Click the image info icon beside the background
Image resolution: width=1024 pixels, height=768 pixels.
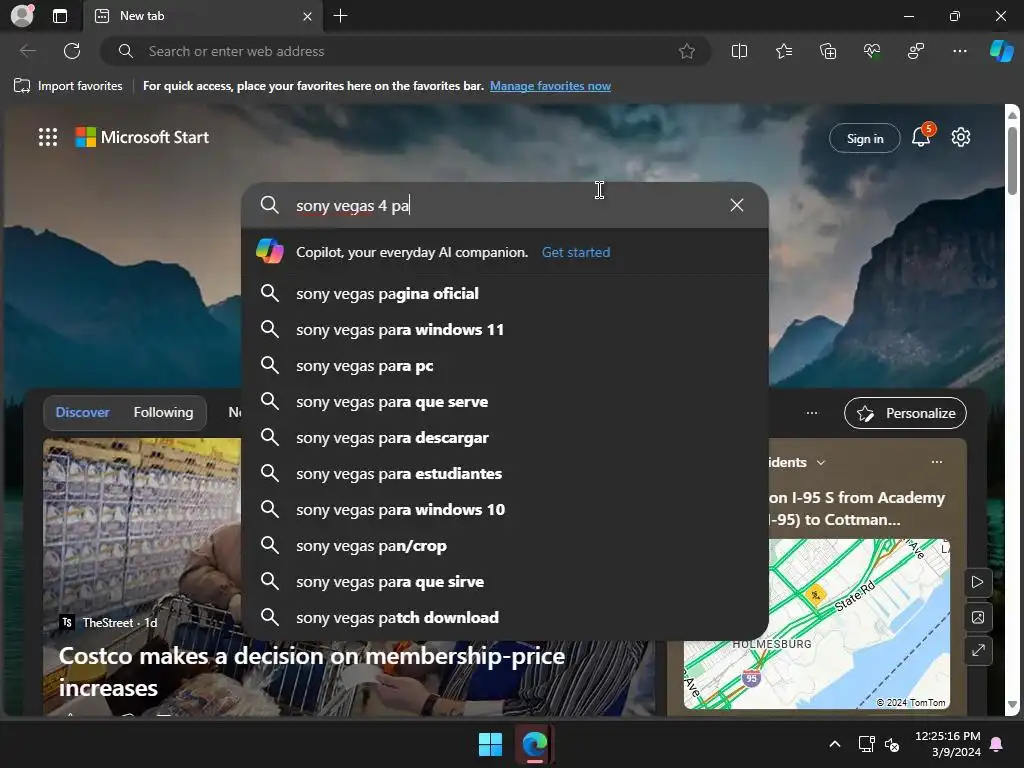978,616
